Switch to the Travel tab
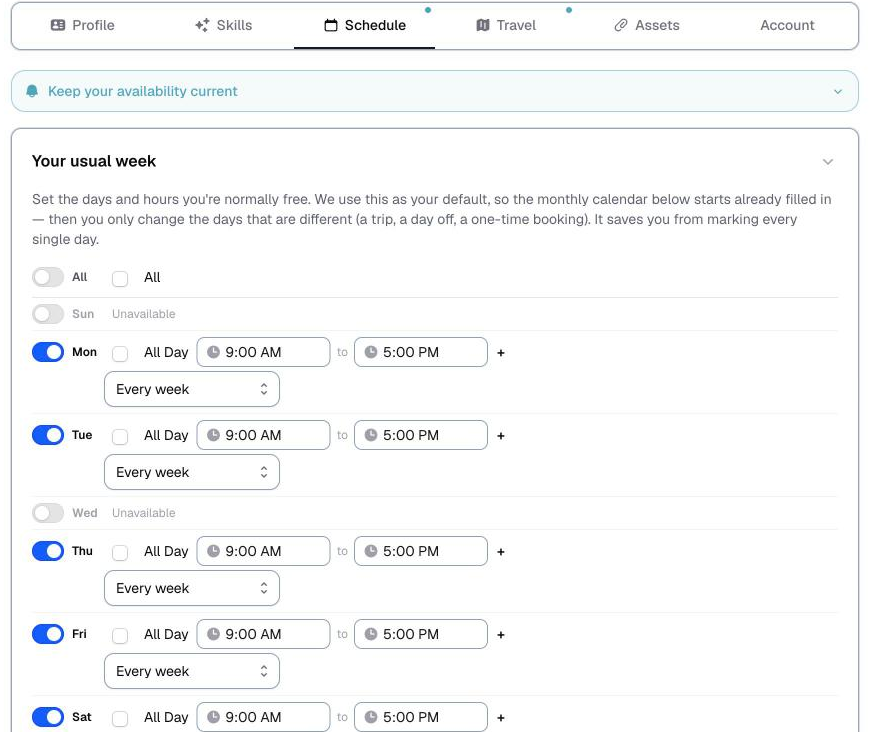The image size is (870, 732). click(506, 26)
